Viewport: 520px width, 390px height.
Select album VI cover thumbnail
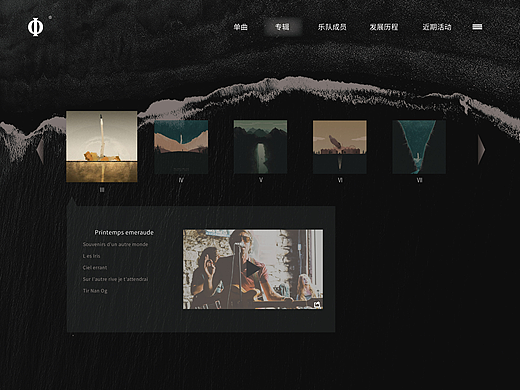(340, 147)
